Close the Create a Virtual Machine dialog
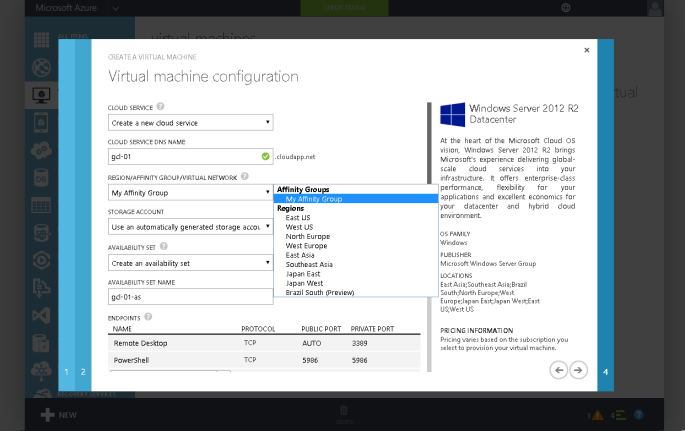 click(x=587, y=50)
